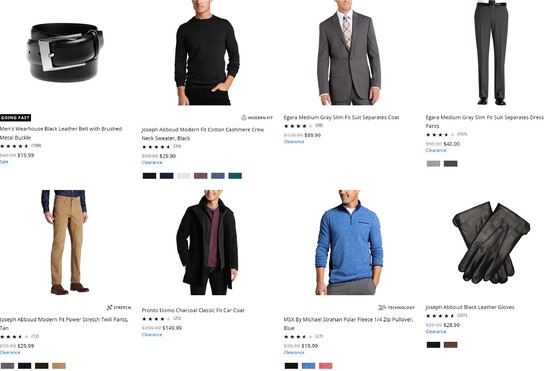
Task: Click the Technology badge icon
Action: [382, 308]
